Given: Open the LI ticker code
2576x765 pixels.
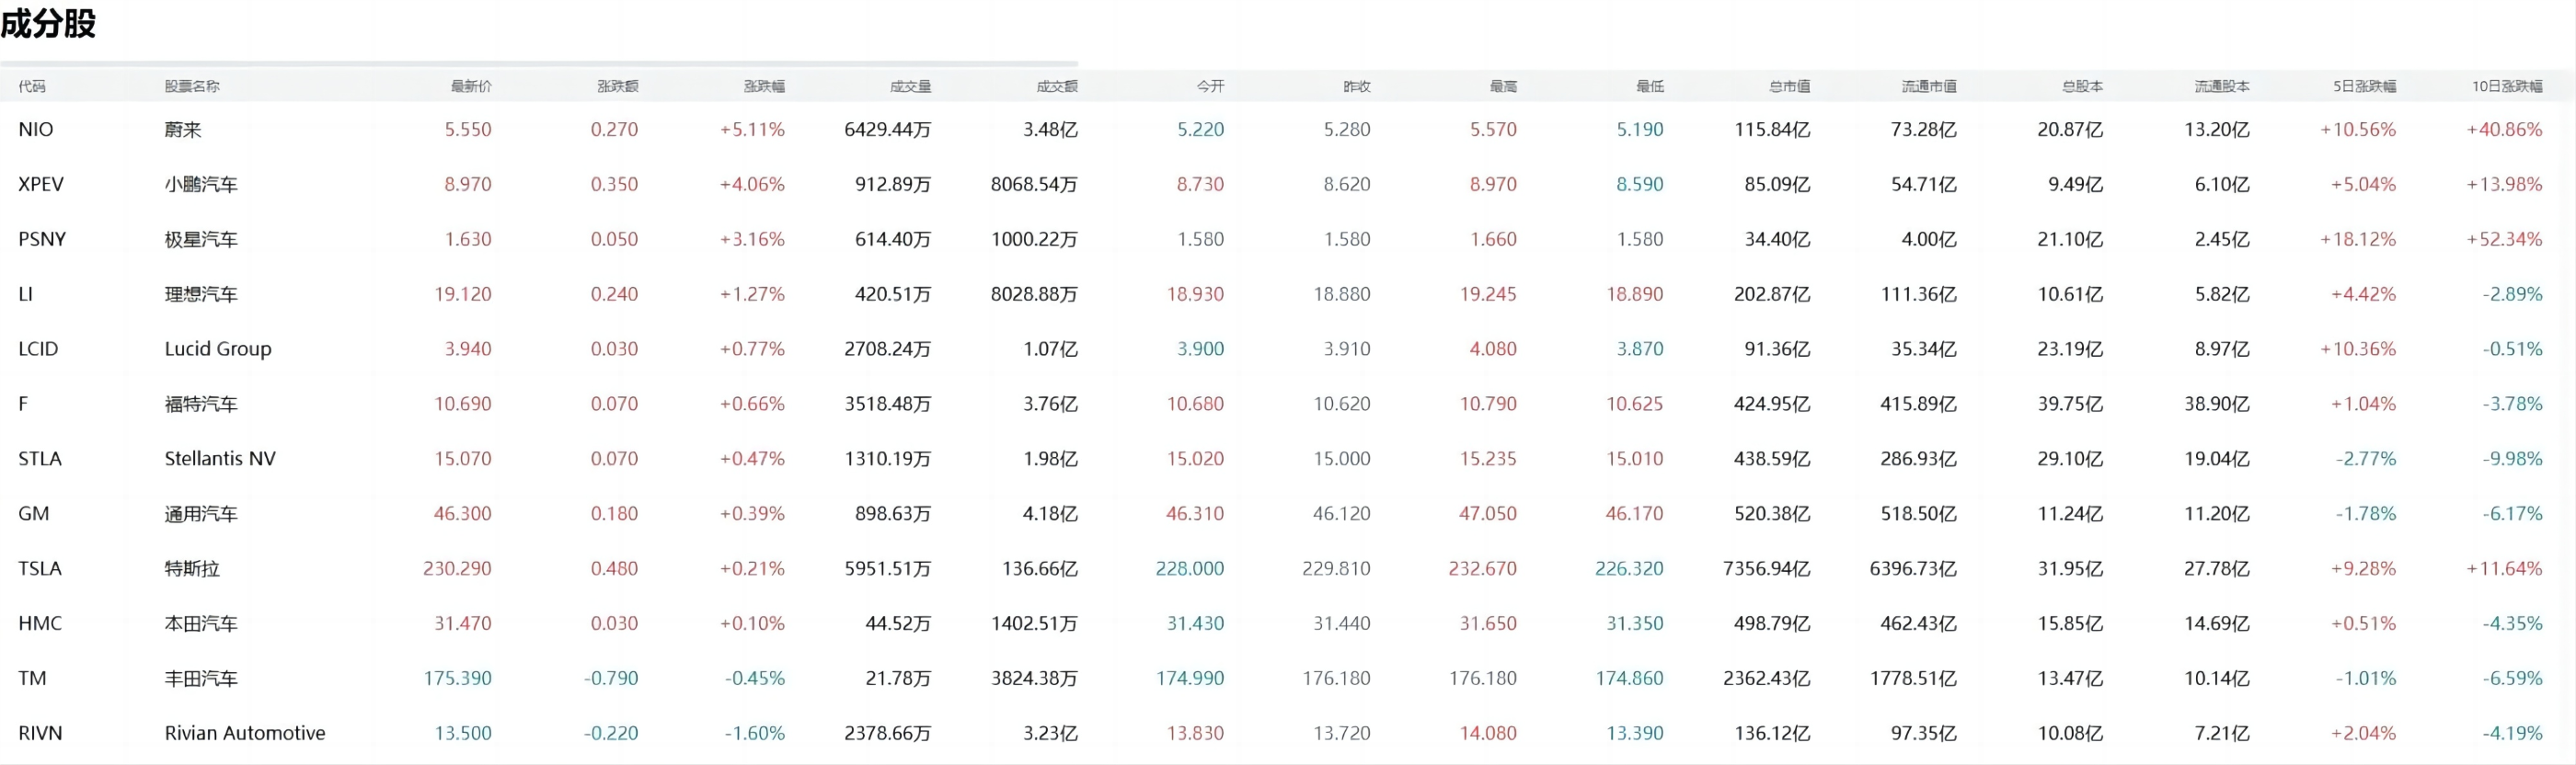Looking at the screenshot, I should click(x=25, y=295).
